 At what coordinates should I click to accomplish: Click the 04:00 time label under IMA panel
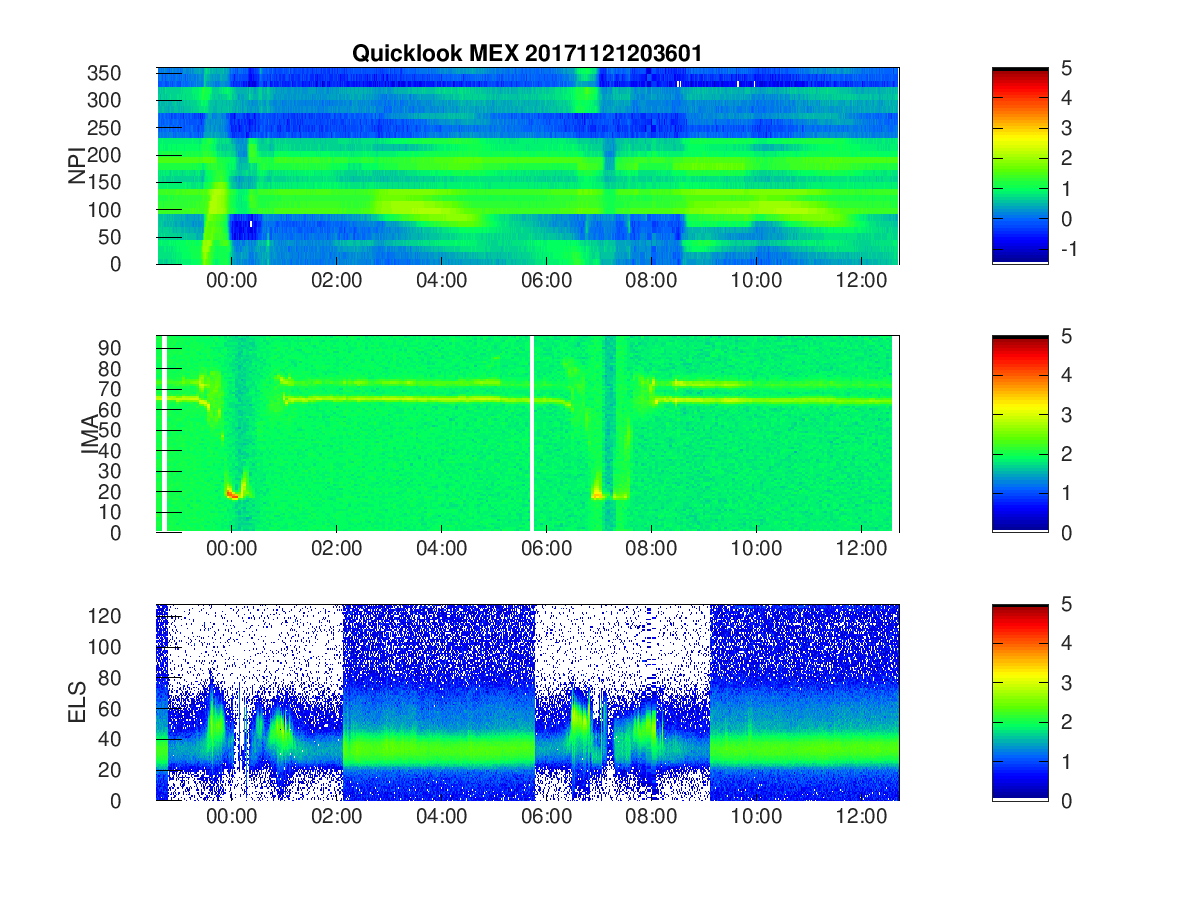[x=442, y=549]
